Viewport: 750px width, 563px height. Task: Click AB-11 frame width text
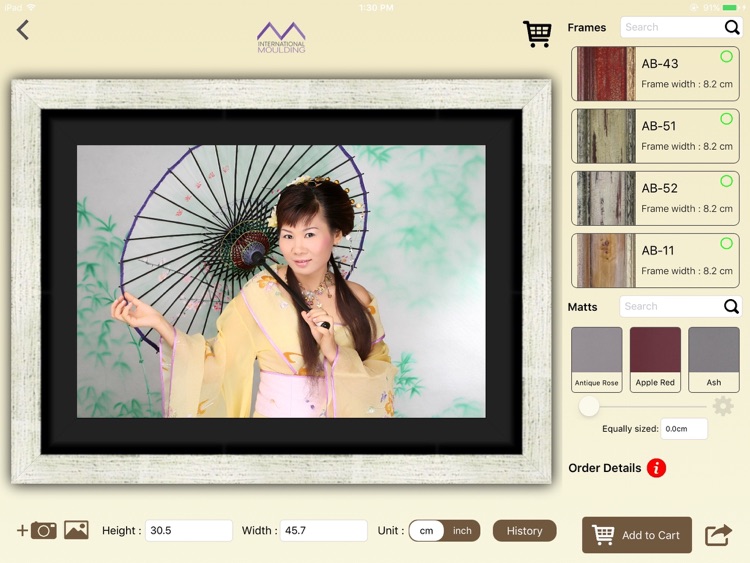(x=687, y=271)
